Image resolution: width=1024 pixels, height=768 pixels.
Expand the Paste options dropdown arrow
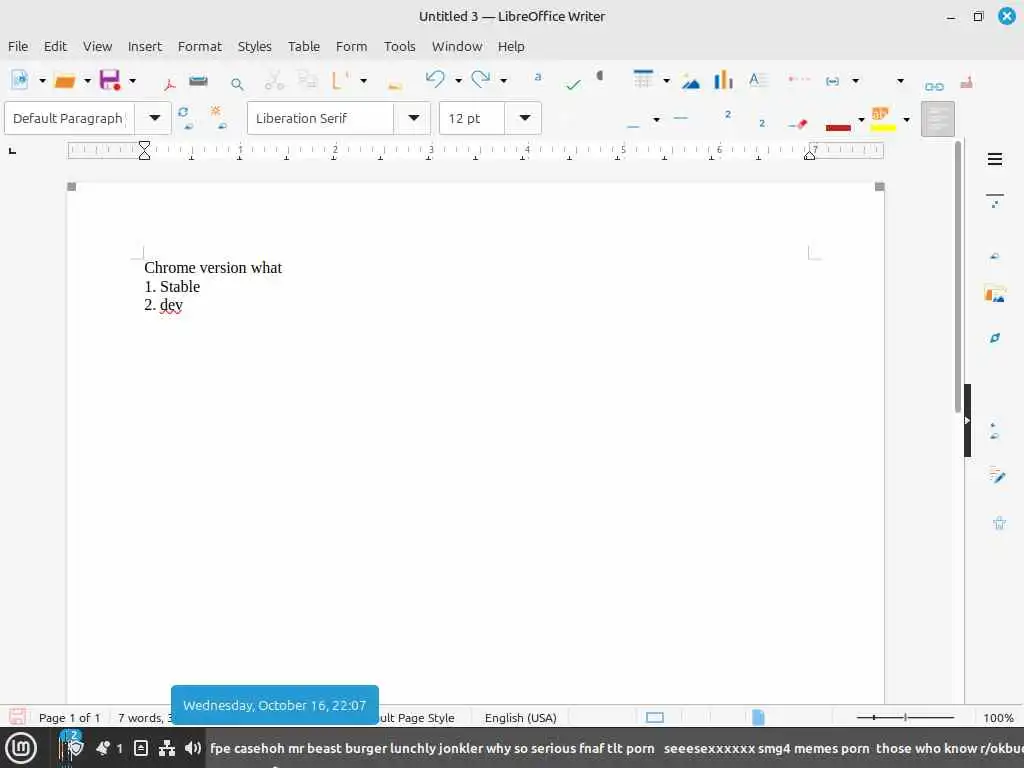363,81
